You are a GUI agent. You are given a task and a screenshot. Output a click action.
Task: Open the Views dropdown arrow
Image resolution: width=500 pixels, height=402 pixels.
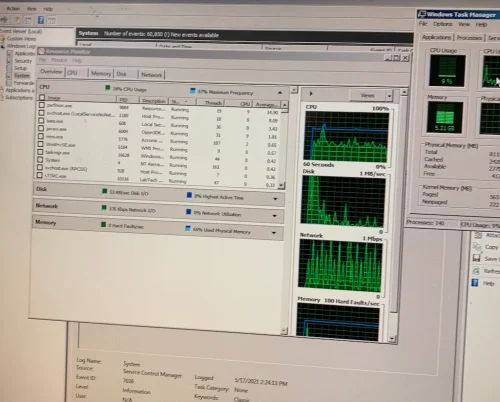pyautogui.click(x=389, y=96)
